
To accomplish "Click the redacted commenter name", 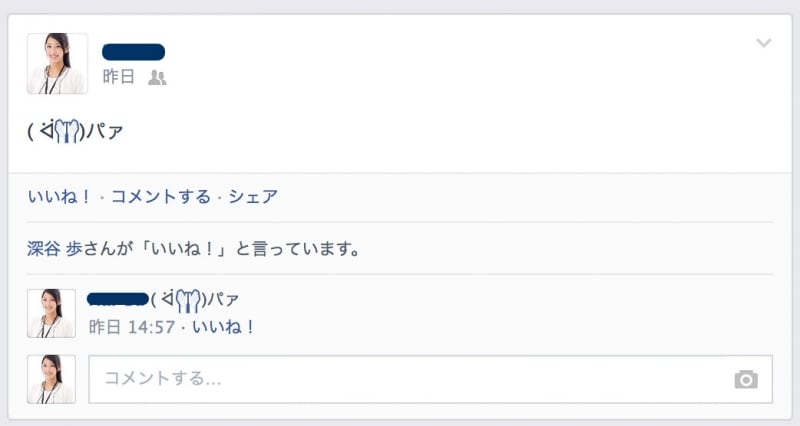I will coord(118,299).
